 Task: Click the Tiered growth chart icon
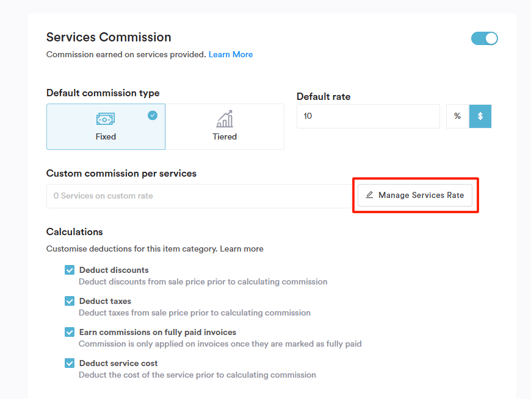pos(225,119)
